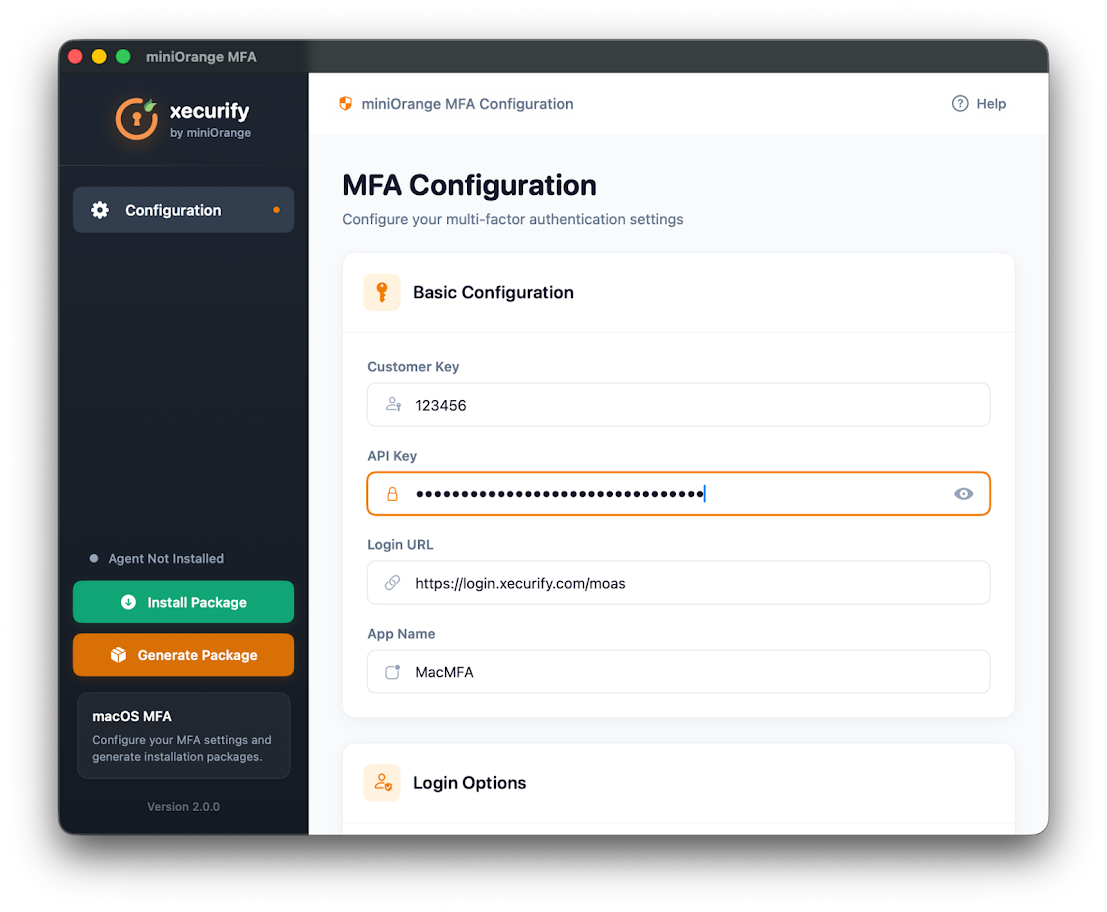Click the "App Name" field label
This screenshot has height=912, width=1107.
pos(401,633)
